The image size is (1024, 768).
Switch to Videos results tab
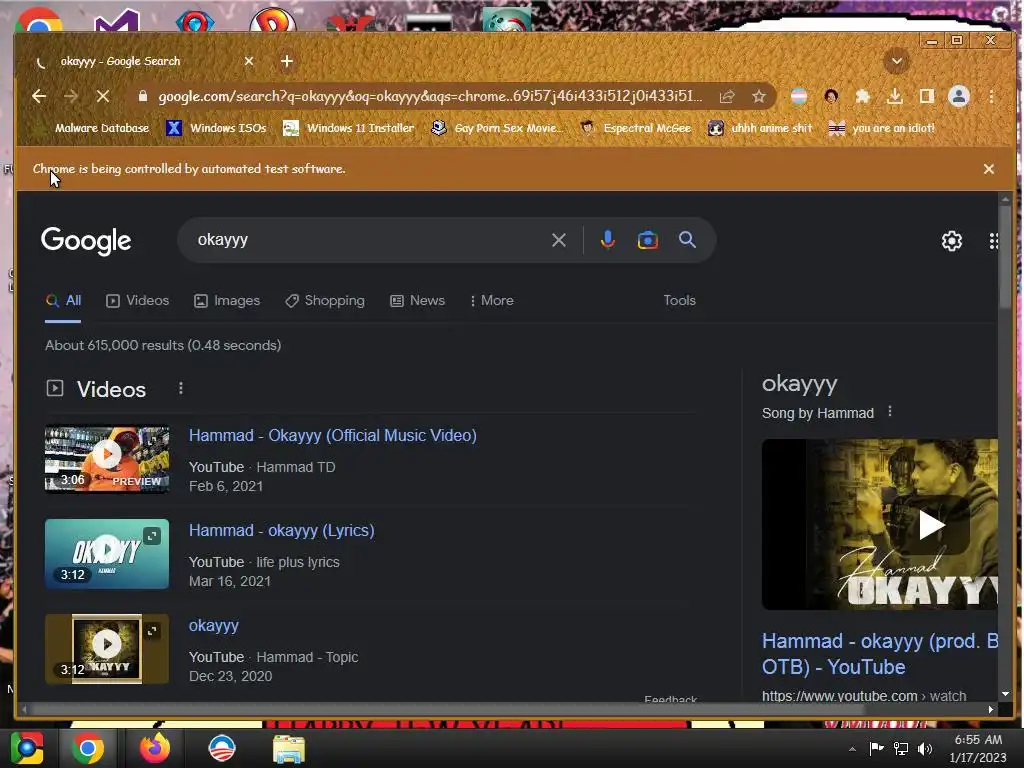(138, 301)
